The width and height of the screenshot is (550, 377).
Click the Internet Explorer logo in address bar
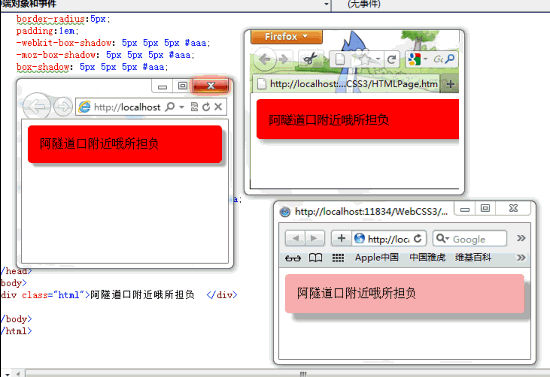point(85,107)
